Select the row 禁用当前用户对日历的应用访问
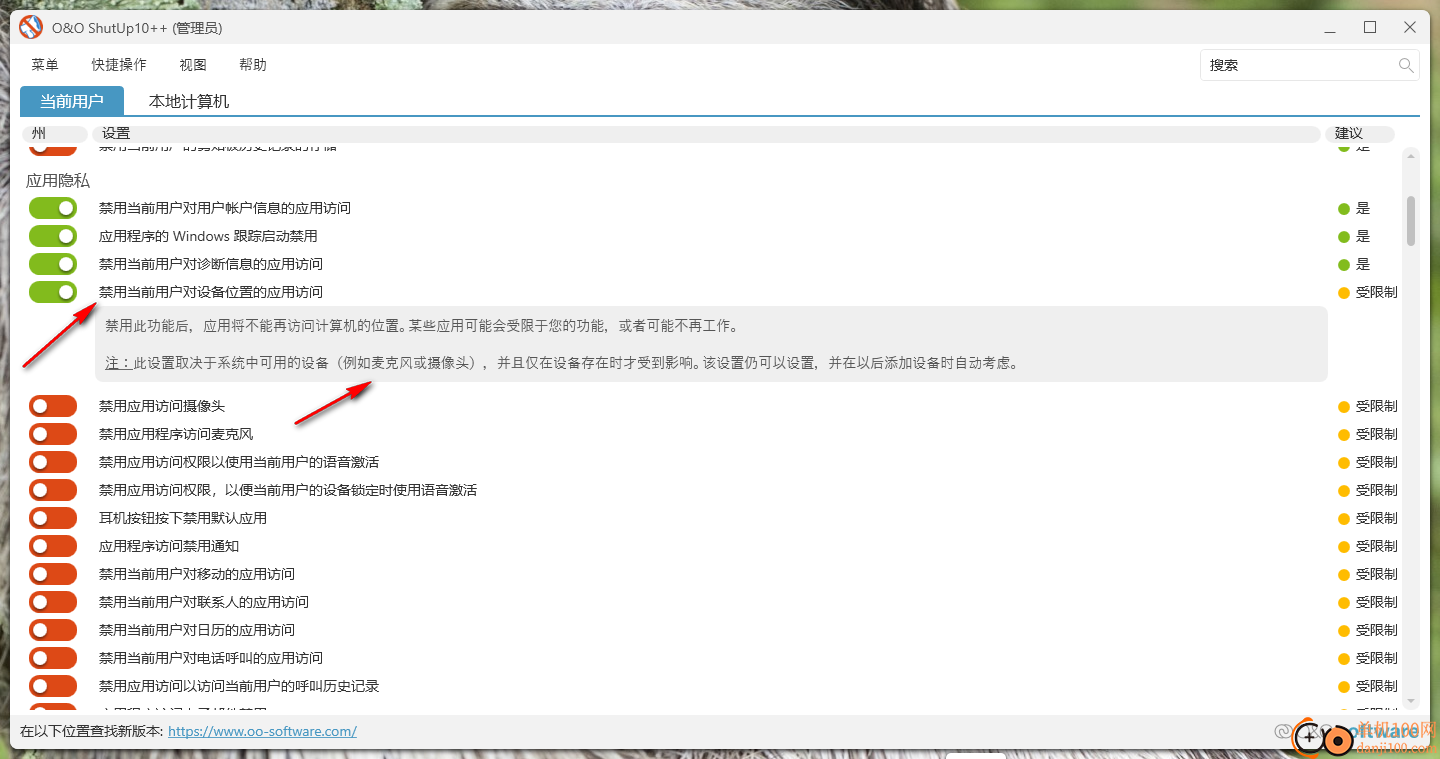The height and width of the screenshot is (759, 1440). coord(197,630)
